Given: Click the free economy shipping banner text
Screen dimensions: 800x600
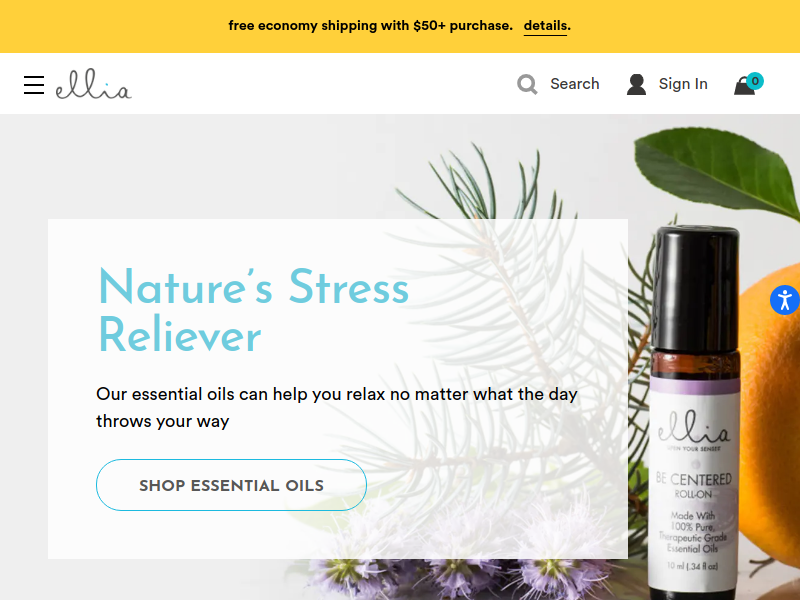Looking at the screenshot, I should (x=370, y=26).
